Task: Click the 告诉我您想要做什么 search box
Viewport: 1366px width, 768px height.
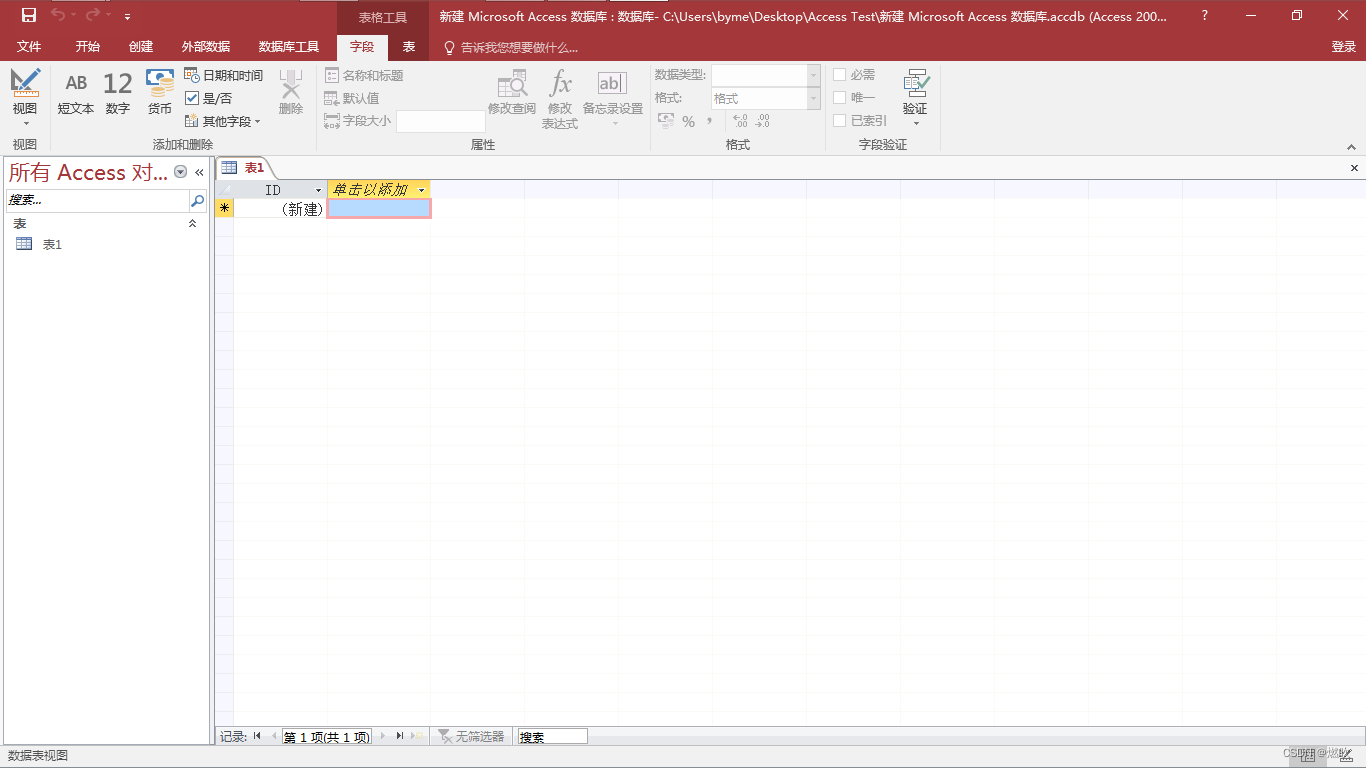Action: (512, 47)
